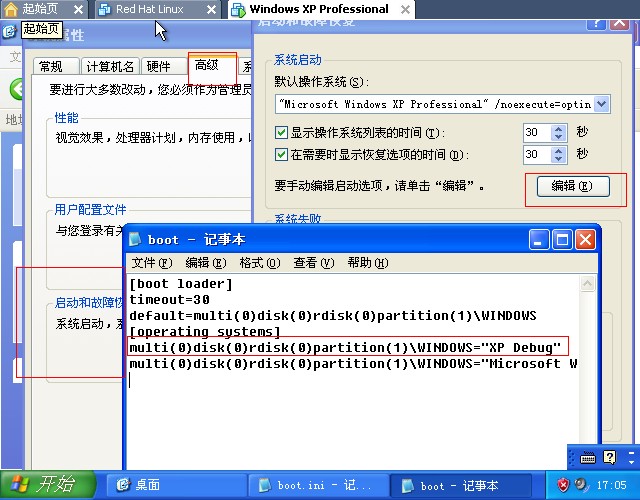Click the 17:05 system clock
Image resolution: width=640 pixels, height=500 pixels.
tap(611, 485)
